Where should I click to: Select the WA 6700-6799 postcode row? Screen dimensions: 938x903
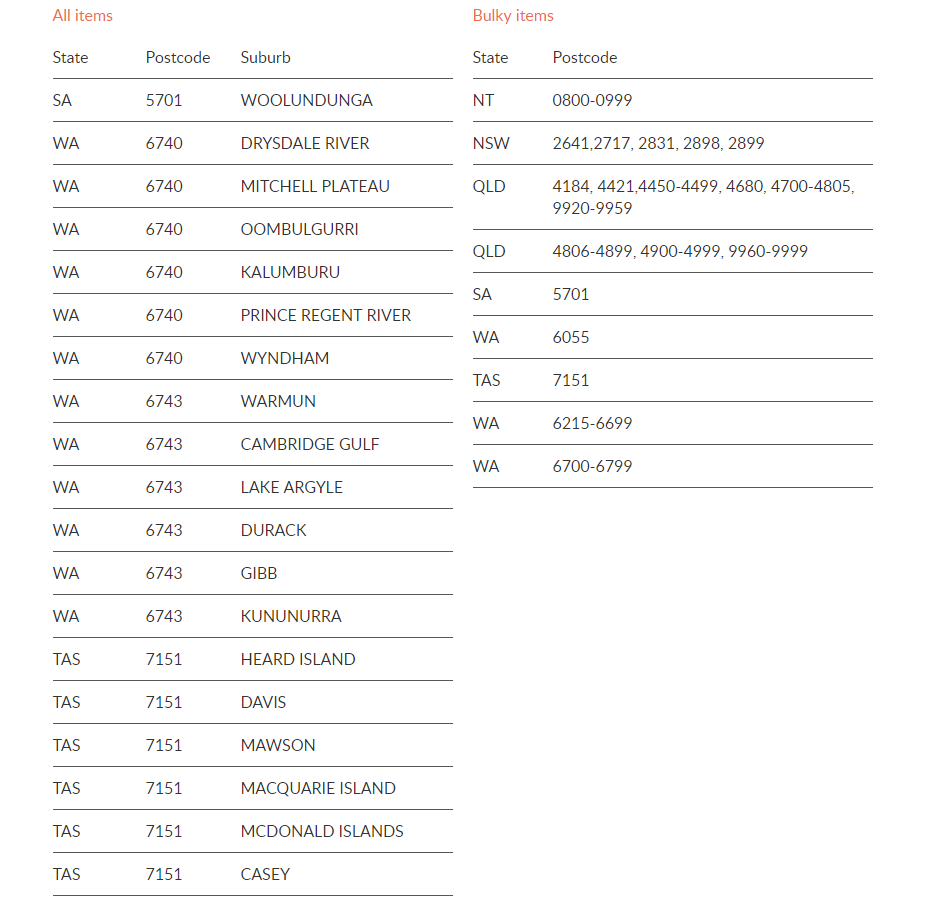click(x=672, y=467)
